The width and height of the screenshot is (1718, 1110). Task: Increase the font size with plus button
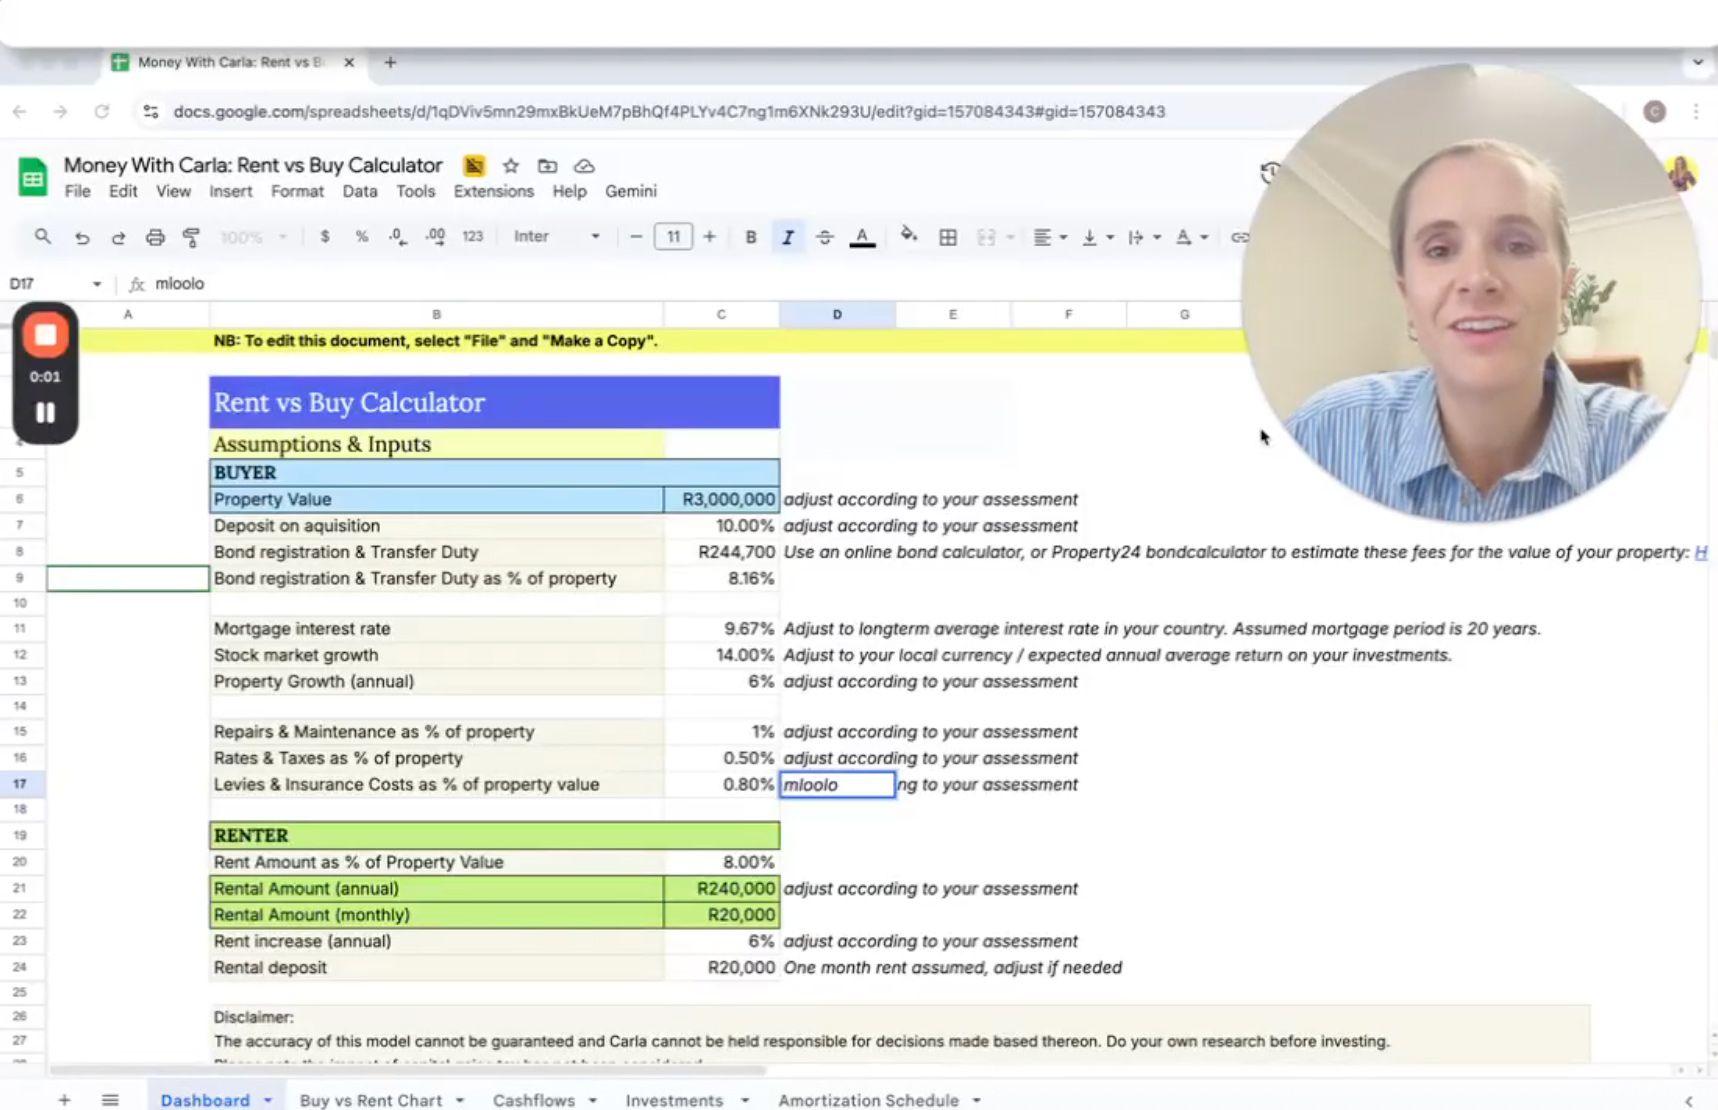click(709, 237)
